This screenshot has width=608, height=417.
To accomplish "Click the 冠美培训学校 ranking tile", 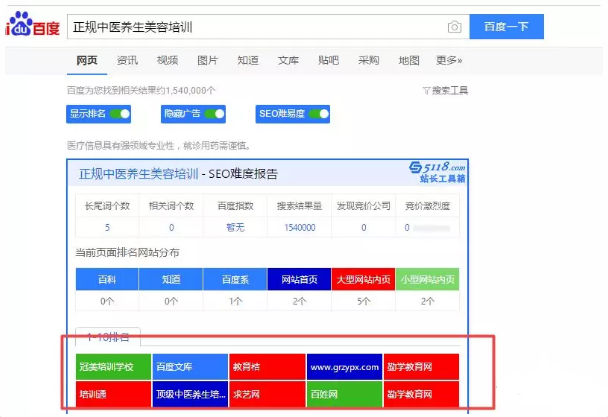I will (113, 367).
